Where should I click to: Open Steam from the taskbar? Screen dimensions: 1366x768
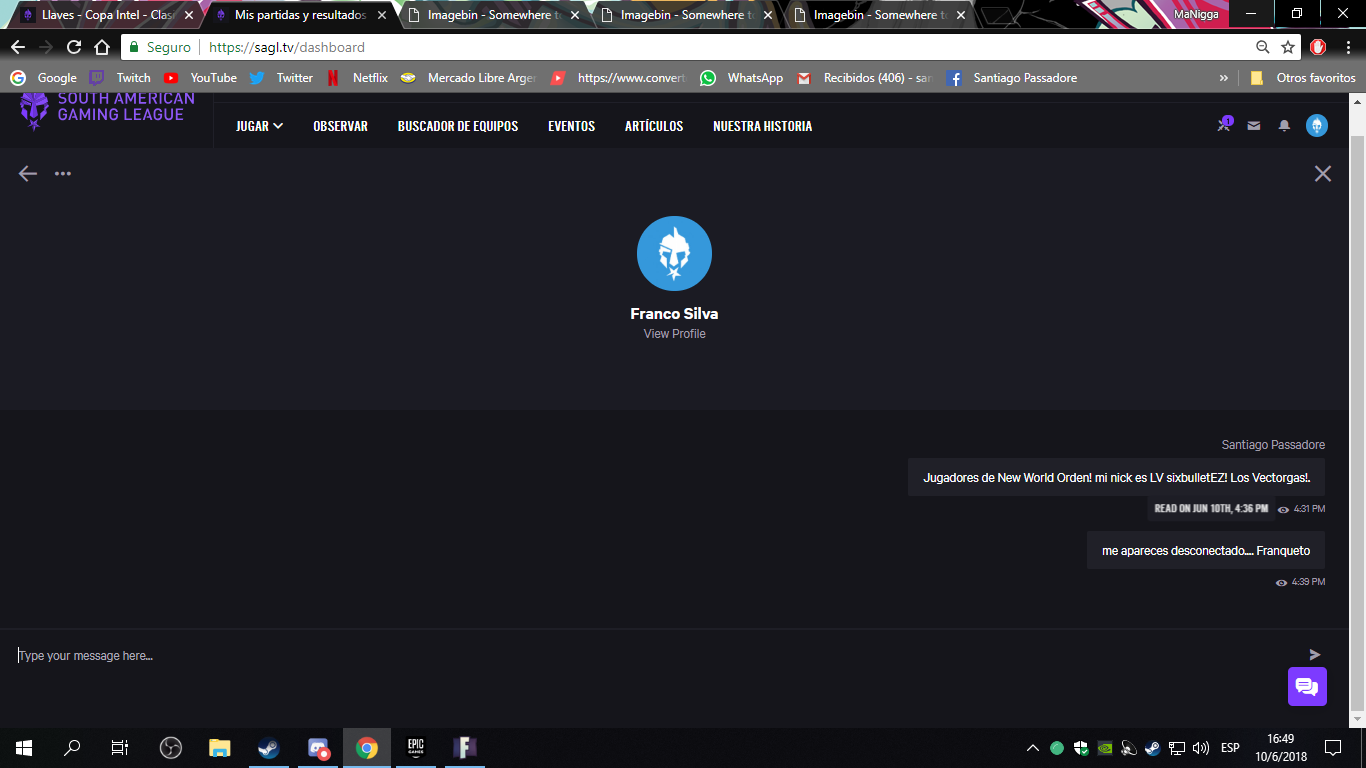coord(269,747)
